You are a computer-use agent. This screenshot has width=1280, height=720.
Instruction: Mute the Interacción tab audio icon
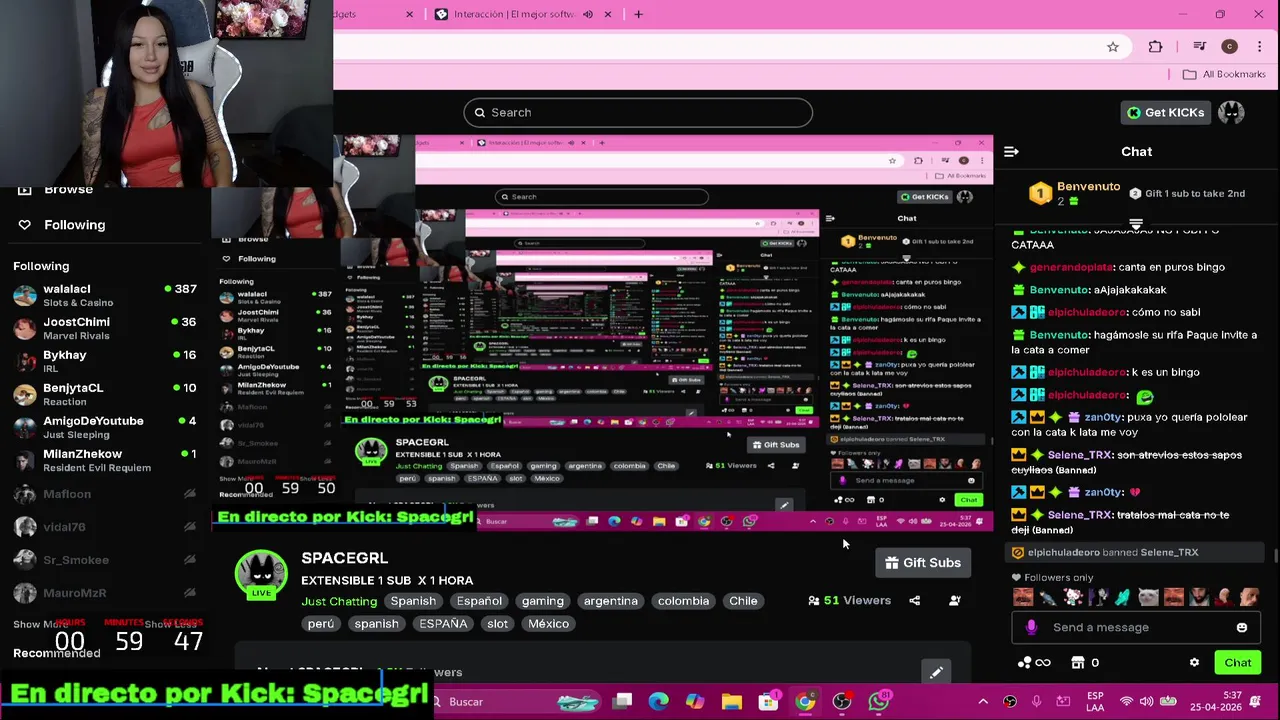click(x=588, y=14)
